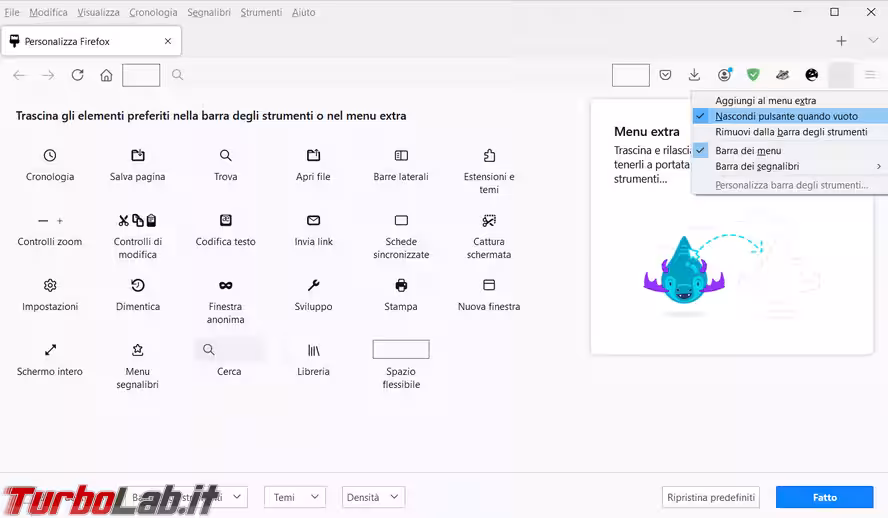Image resolution: width=888 pixels, height=518 pixels.
Task: Open the hamburger application menu
Action: point(870,75)
